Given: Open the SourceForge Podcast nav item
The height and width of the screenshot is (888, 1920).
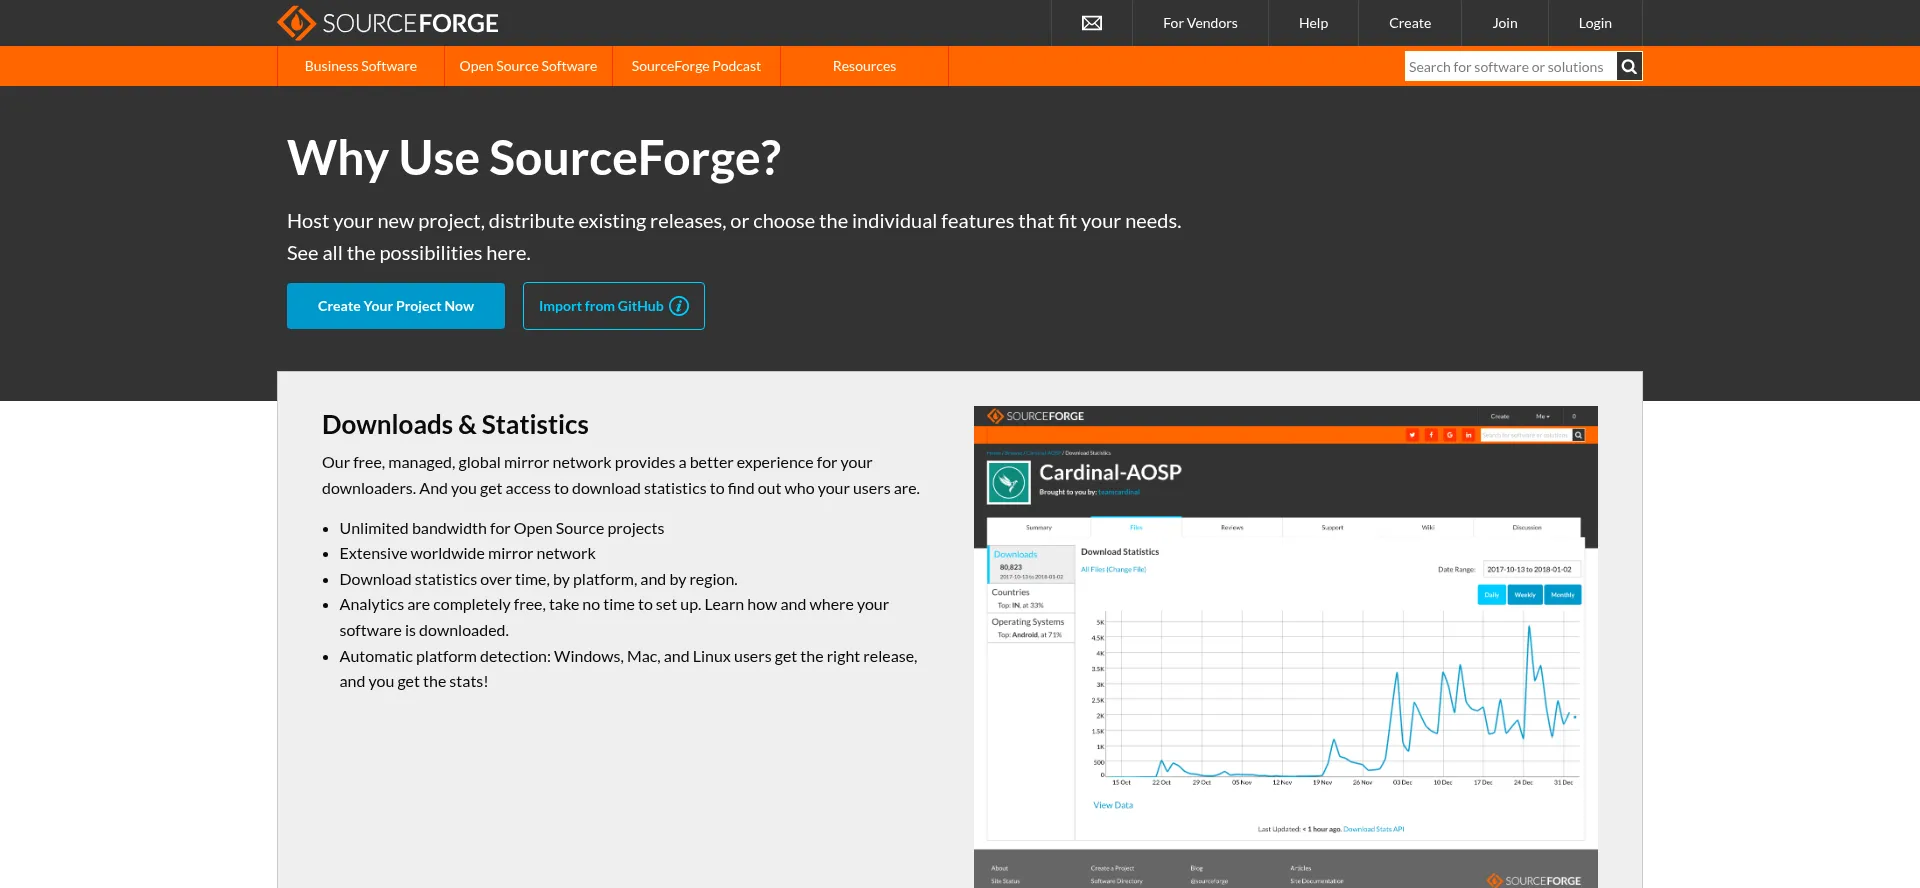Looking at the screenshot, I should (696, 66).
